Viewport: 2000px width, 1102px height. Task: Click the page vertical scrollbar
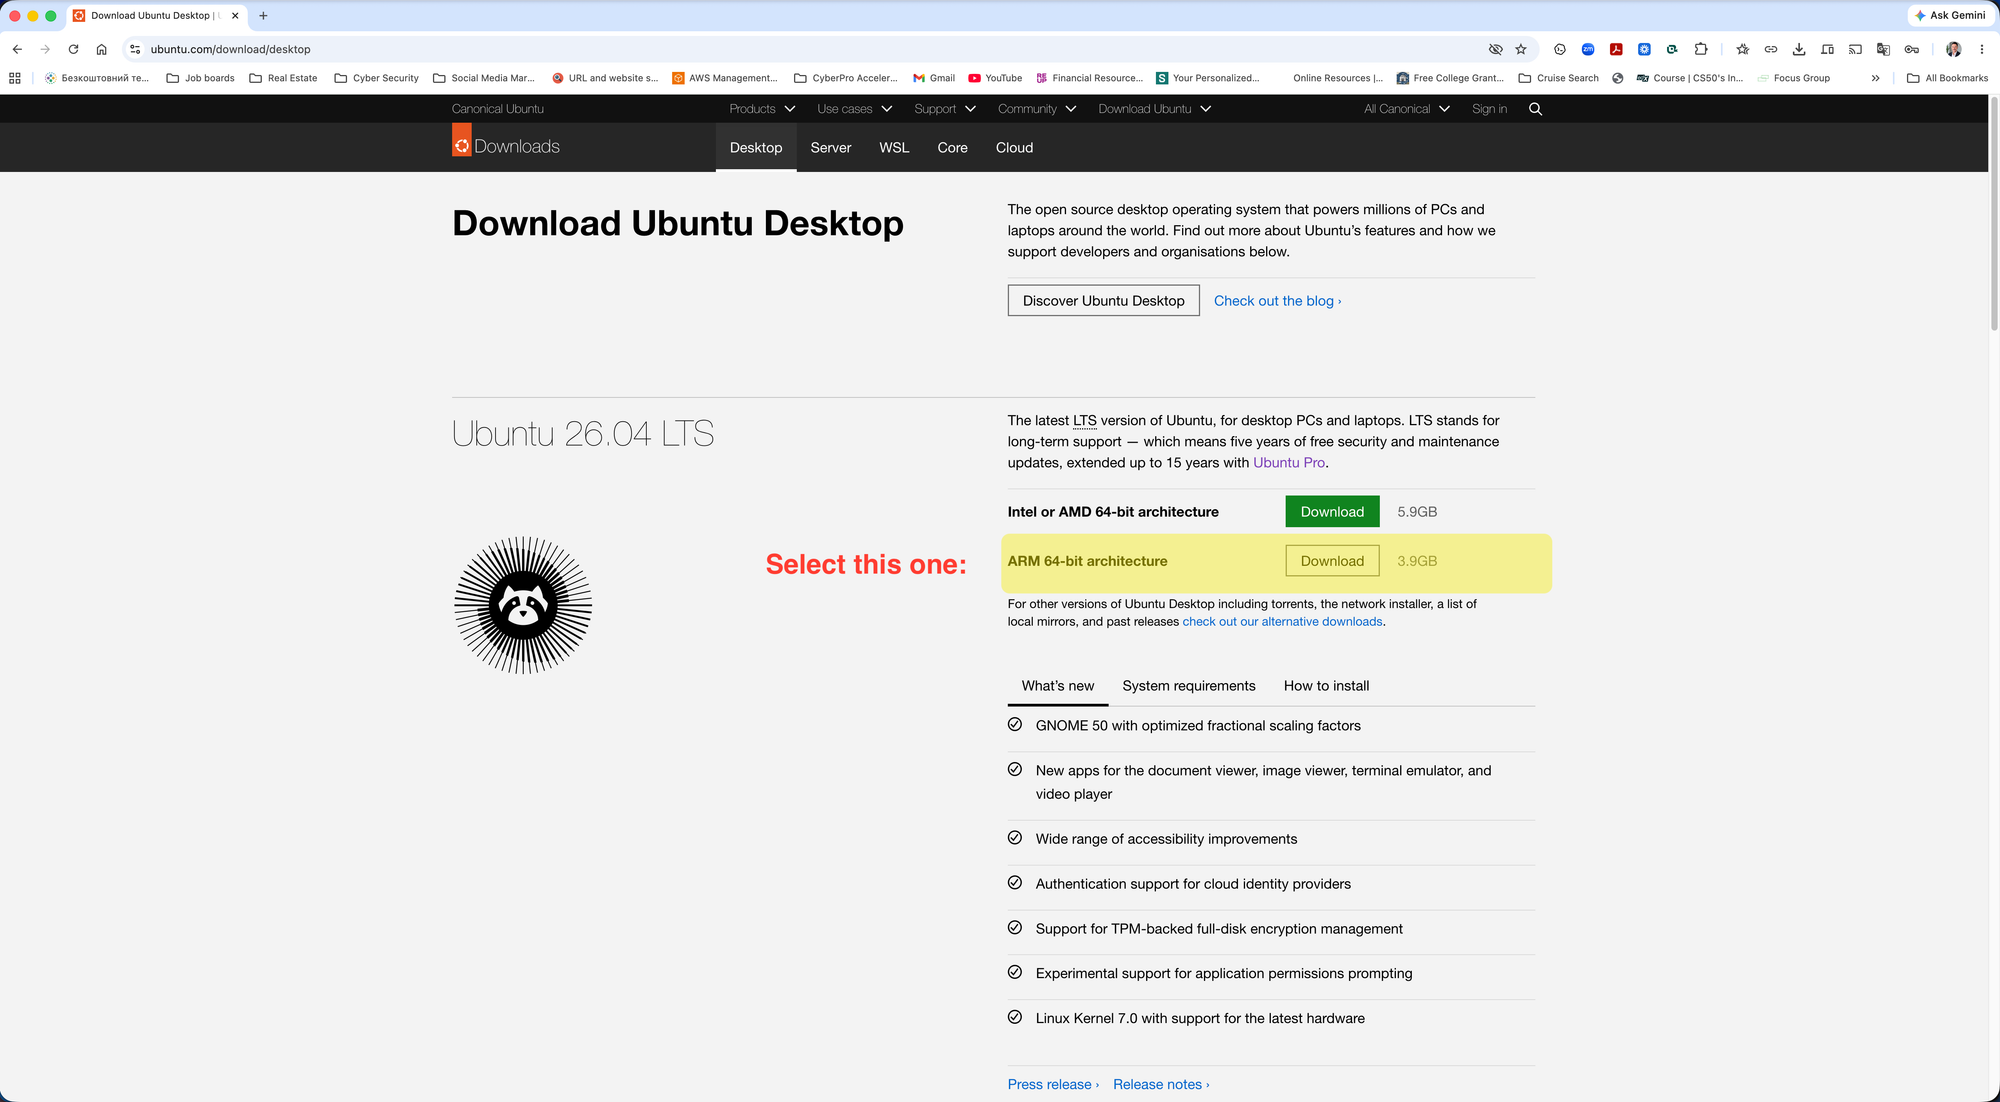click(x=1994, y=215)
